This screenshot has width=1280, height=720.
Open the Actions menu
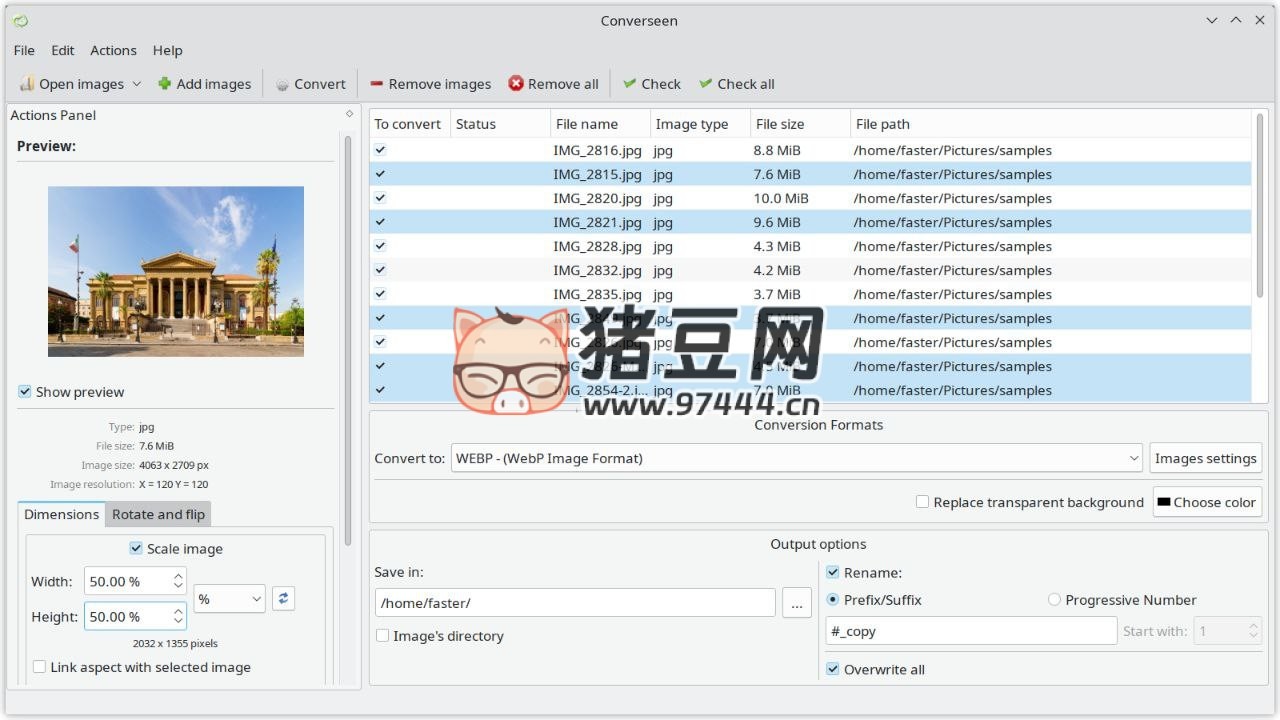click(x=113, y=50)
